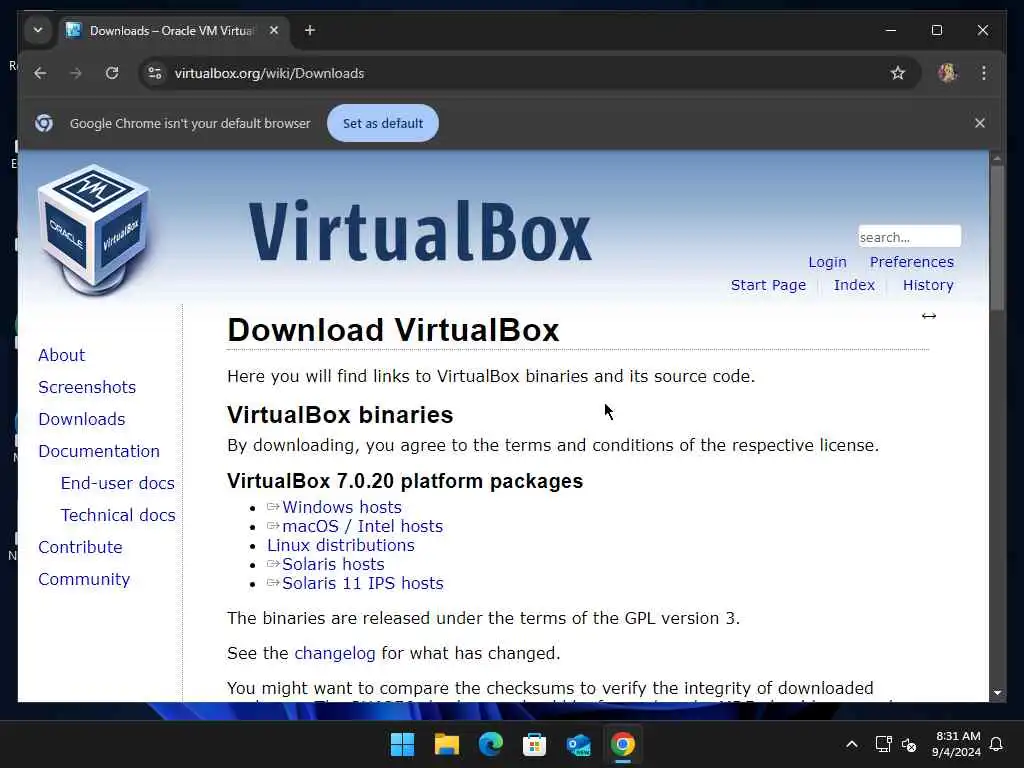Open Contribute in sidebar
Screen dimensions: 1024x768
point(80,547)
